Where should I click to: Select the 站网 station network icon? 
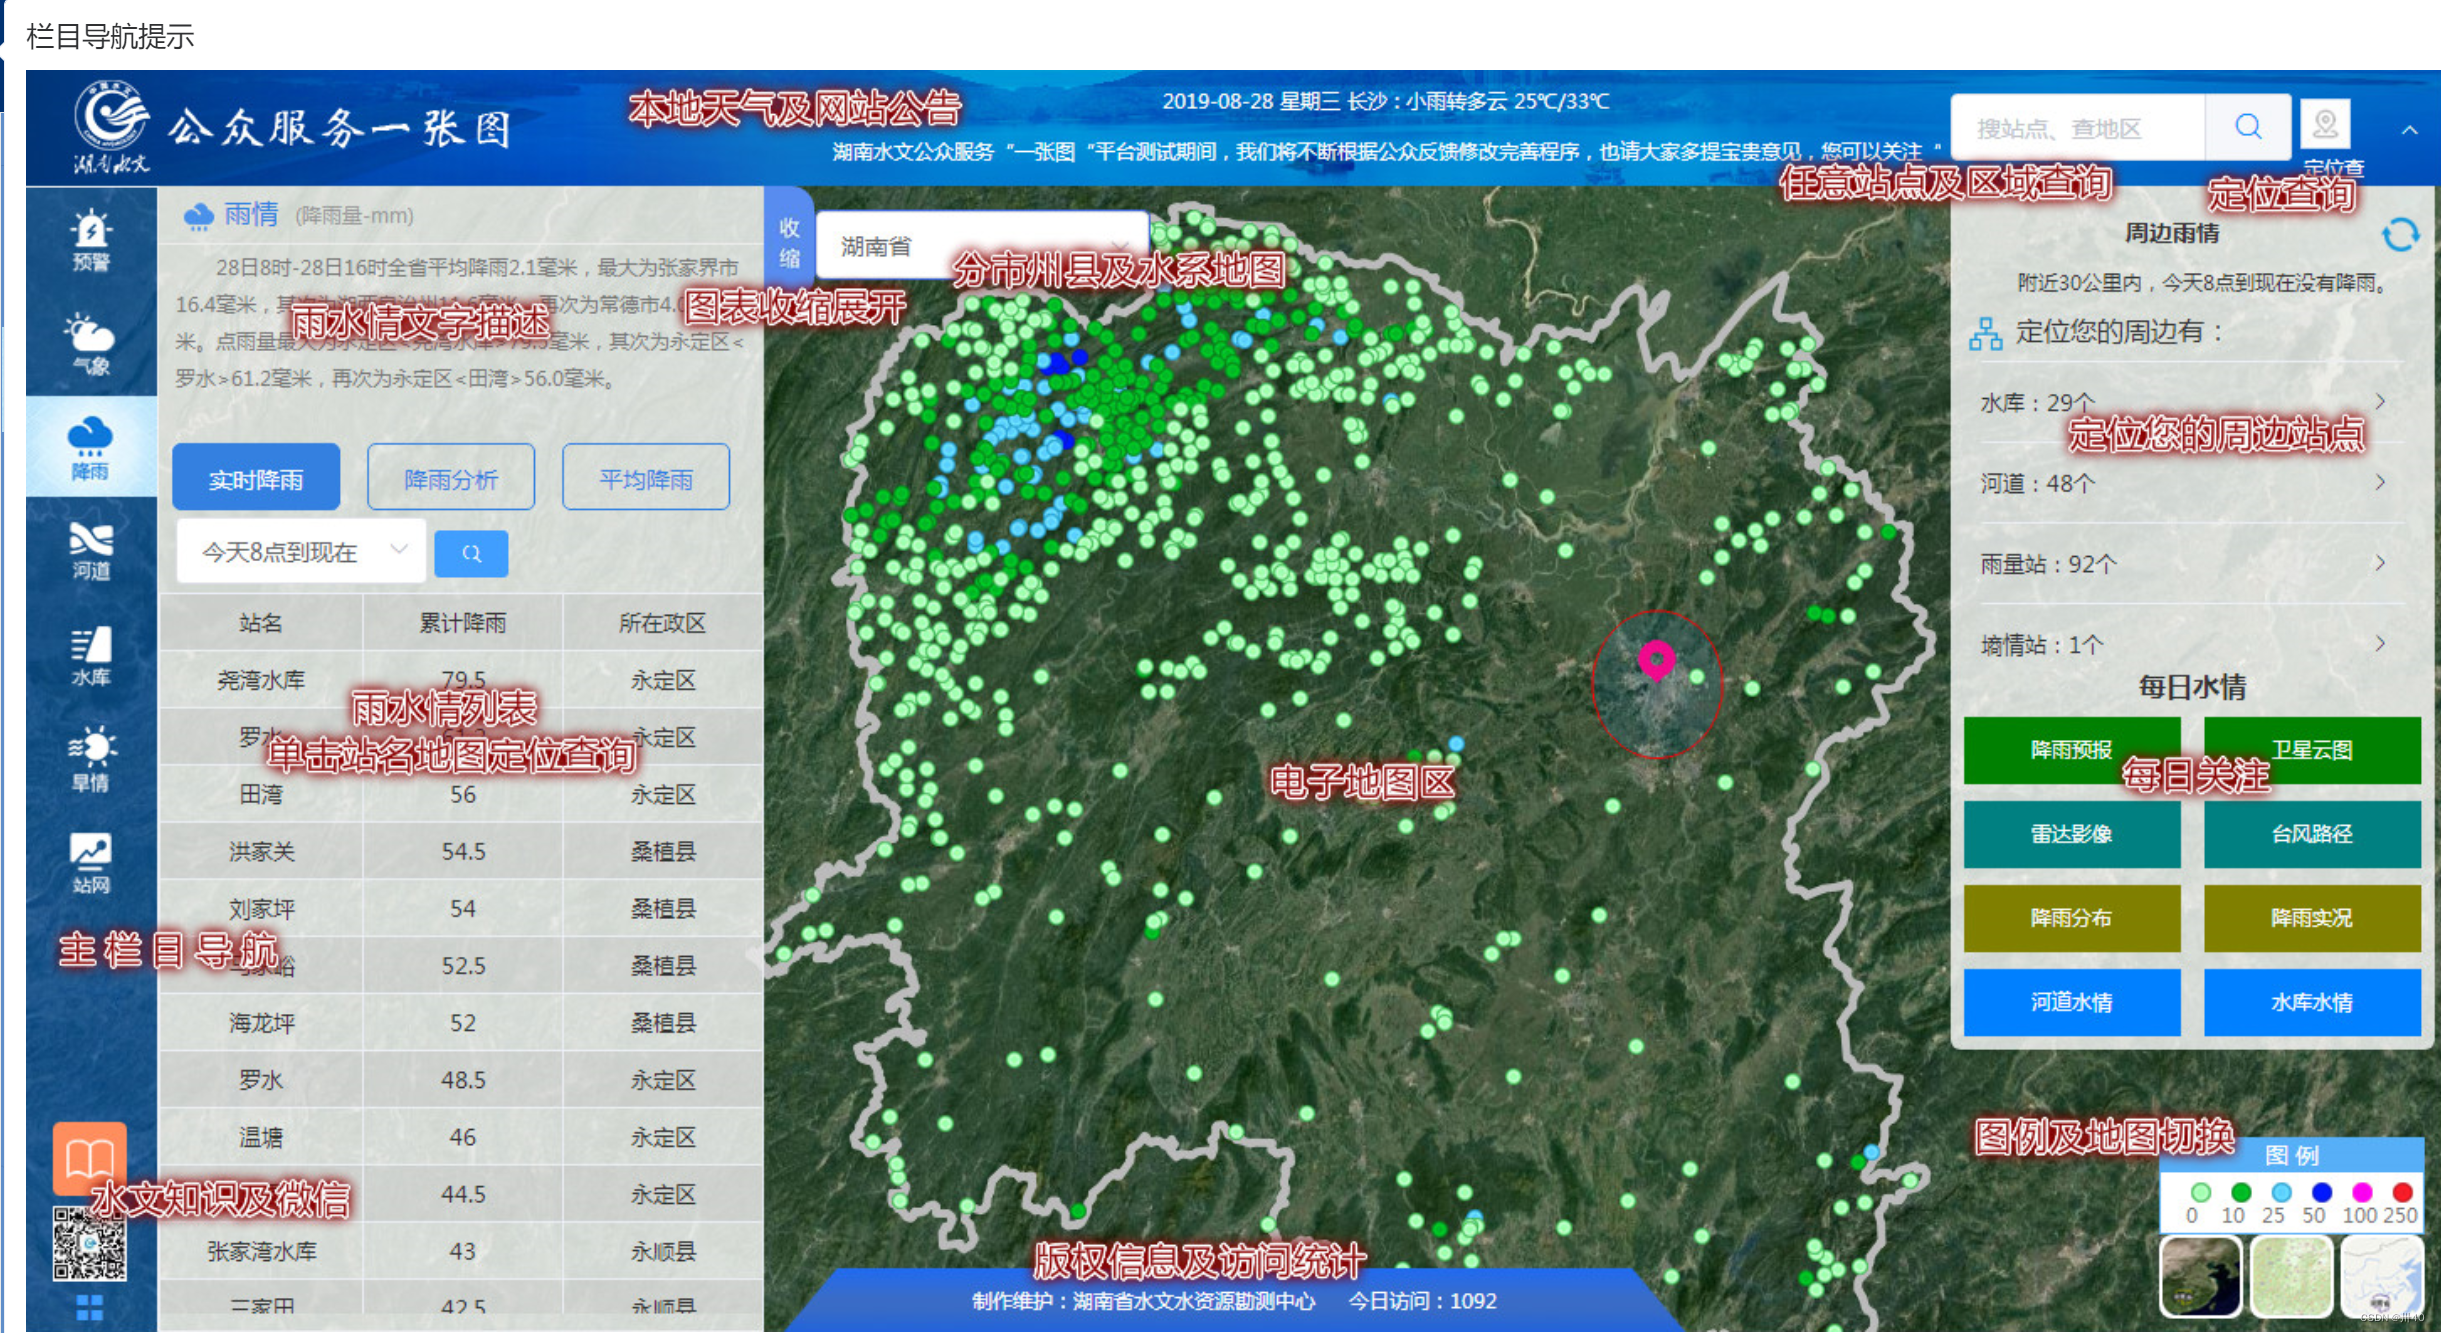91,862
